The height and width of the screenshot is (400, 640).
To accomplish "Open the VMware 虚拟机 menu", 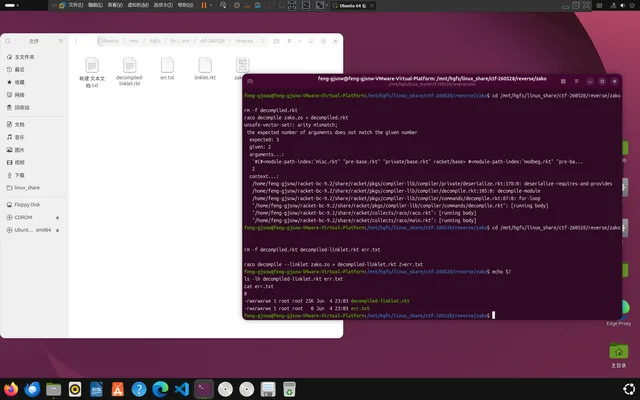I will [138, 5].
